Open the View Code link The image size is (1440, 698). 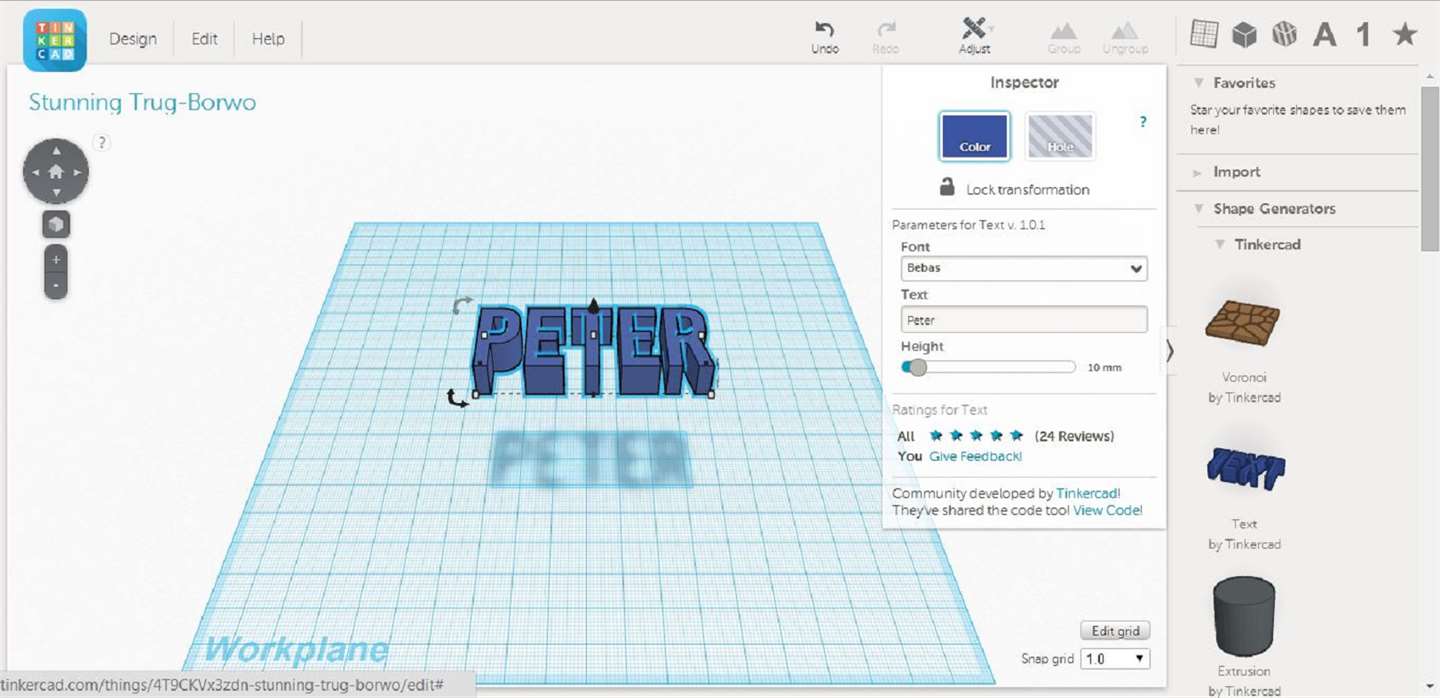pos(1107,510)
